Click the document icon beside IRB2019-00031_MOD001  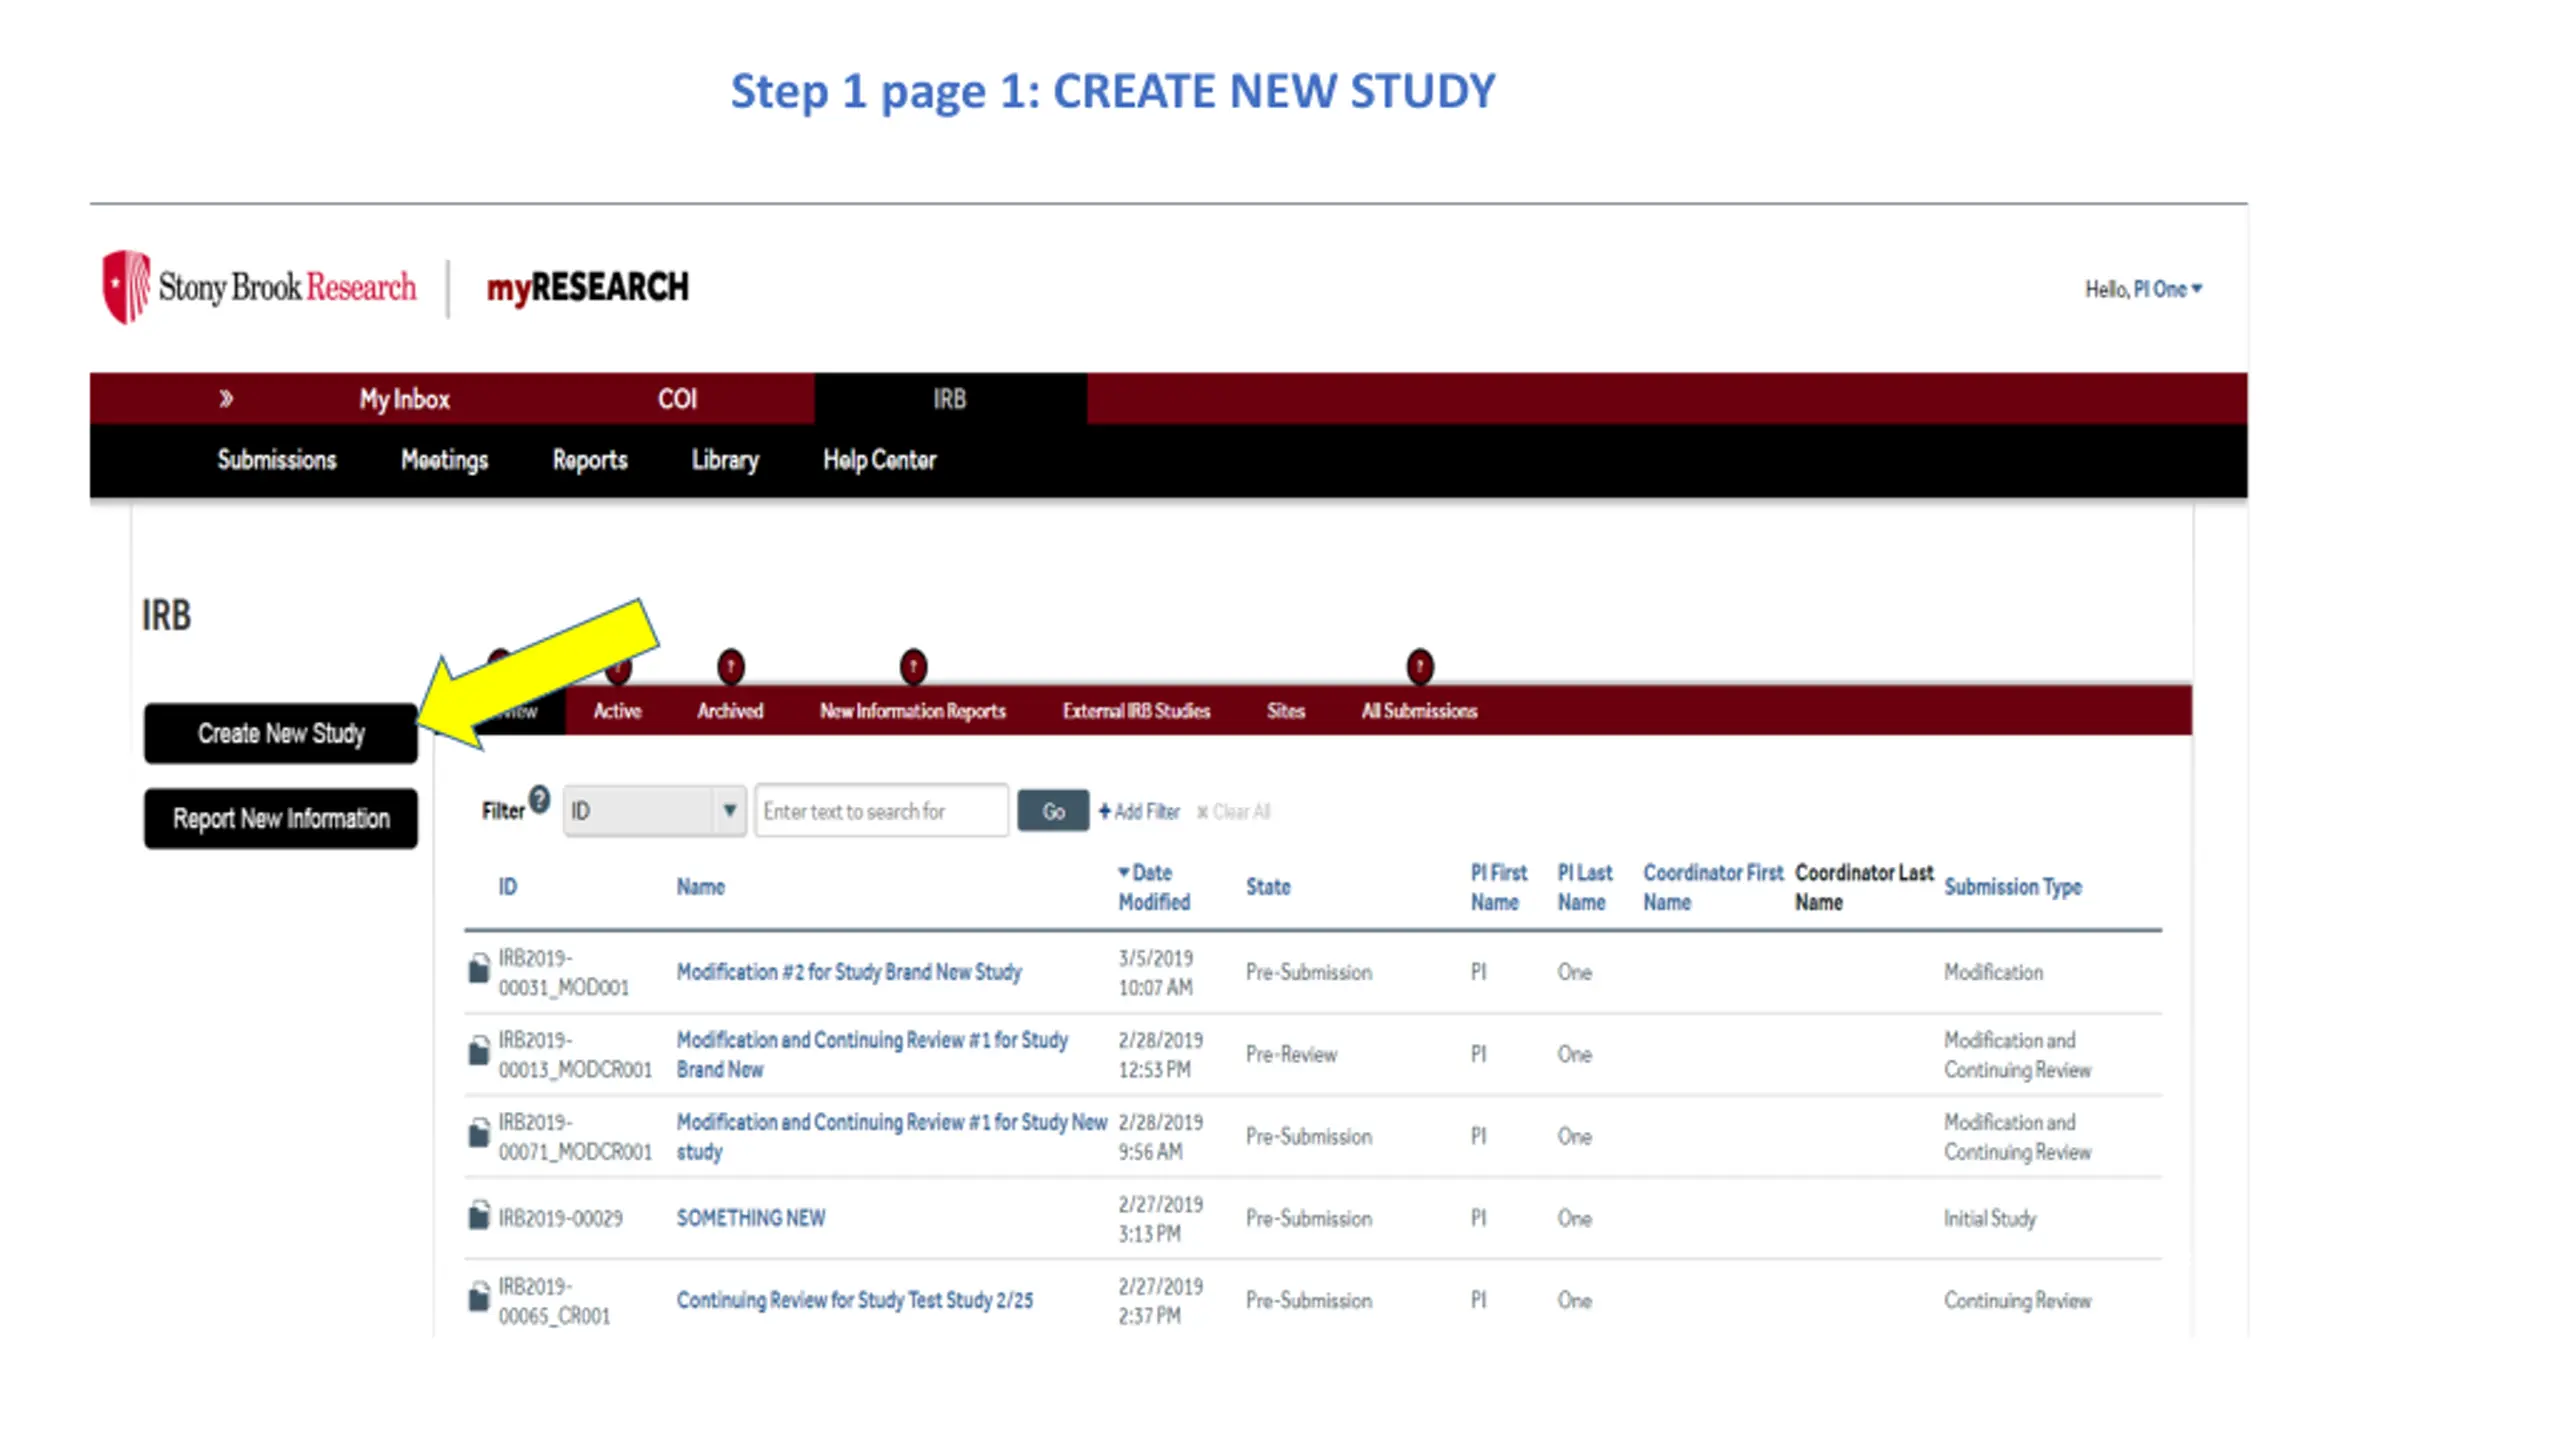(x=479, y=969)
